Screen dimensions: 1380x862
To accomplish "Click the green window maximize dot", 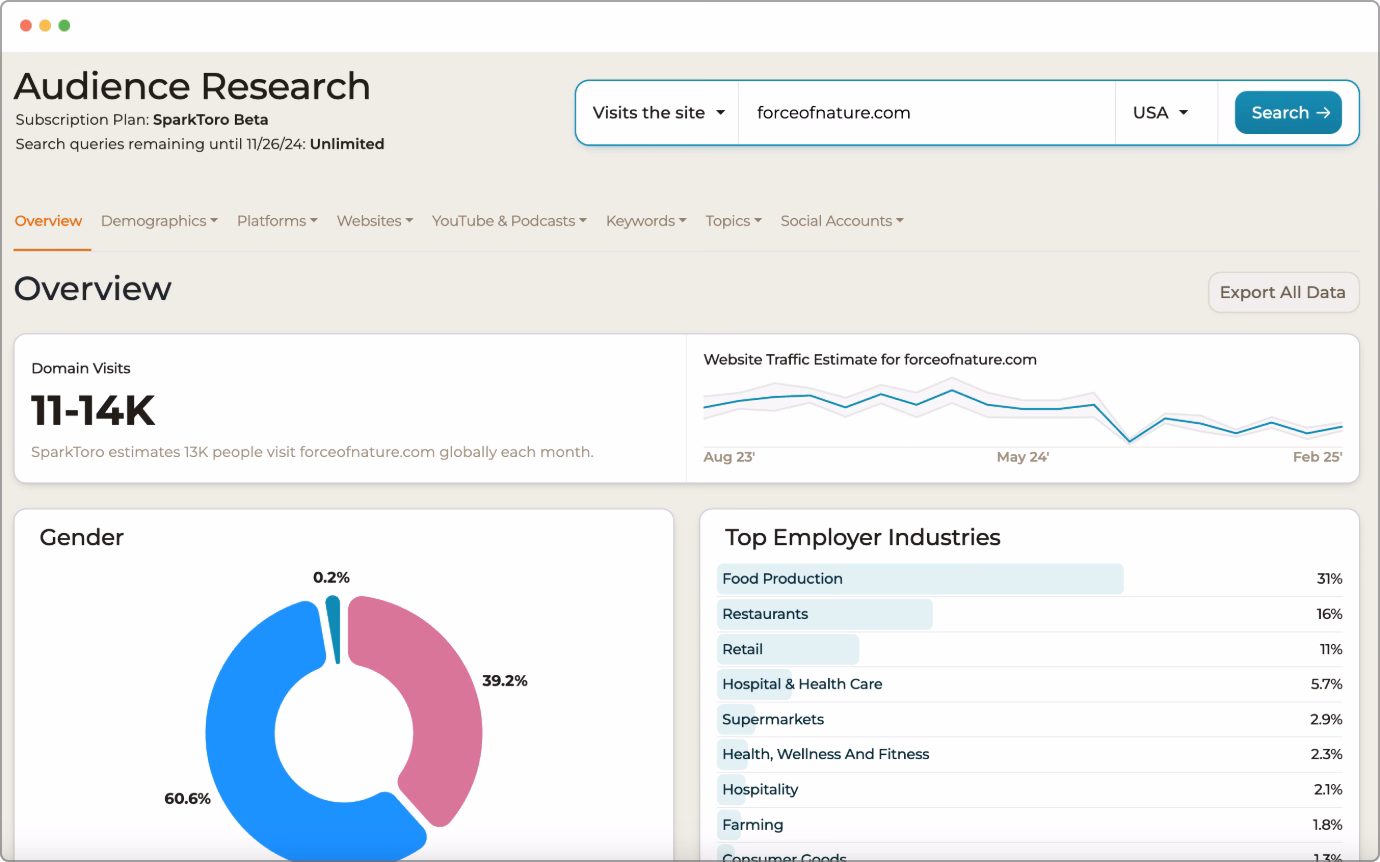I will tap(64, 25).
